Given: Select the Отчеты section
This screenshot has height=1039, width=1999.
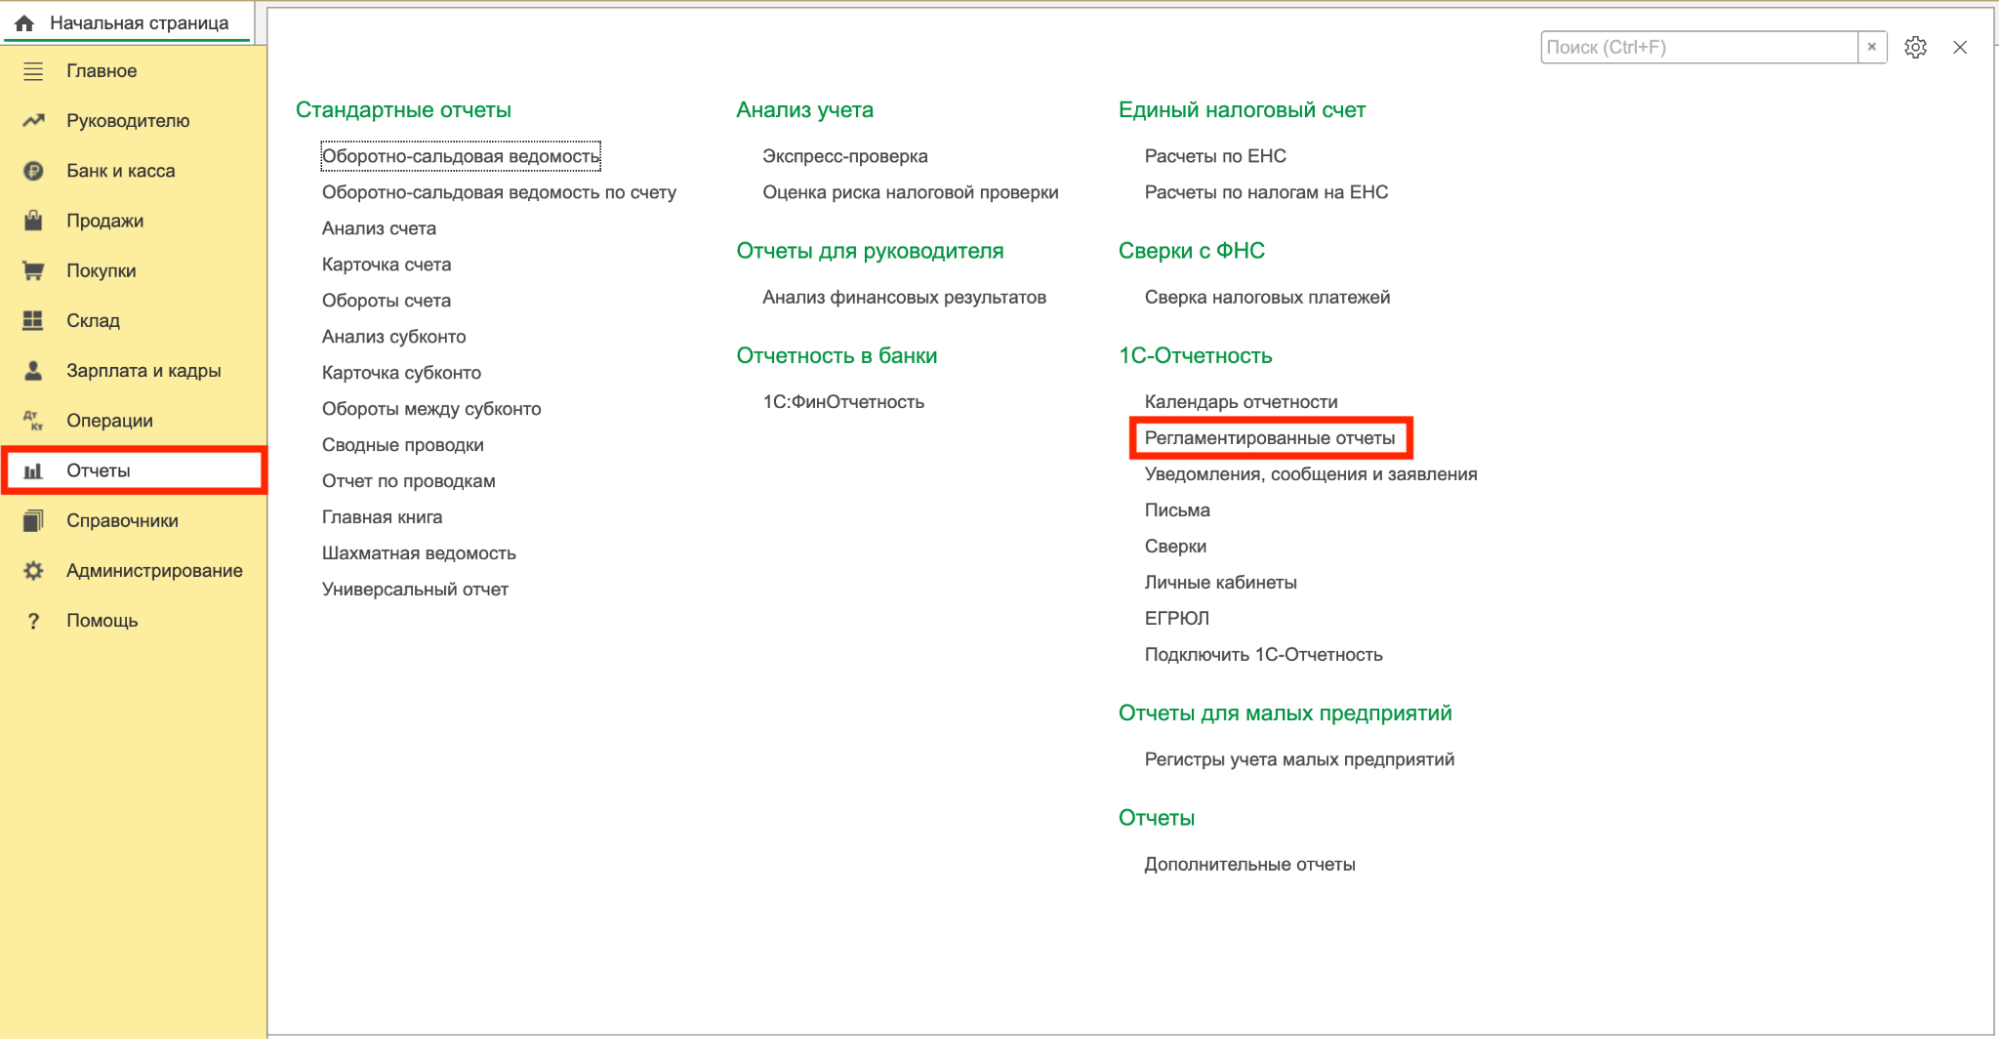Looking at the screenshot, I should coord(134,471).
